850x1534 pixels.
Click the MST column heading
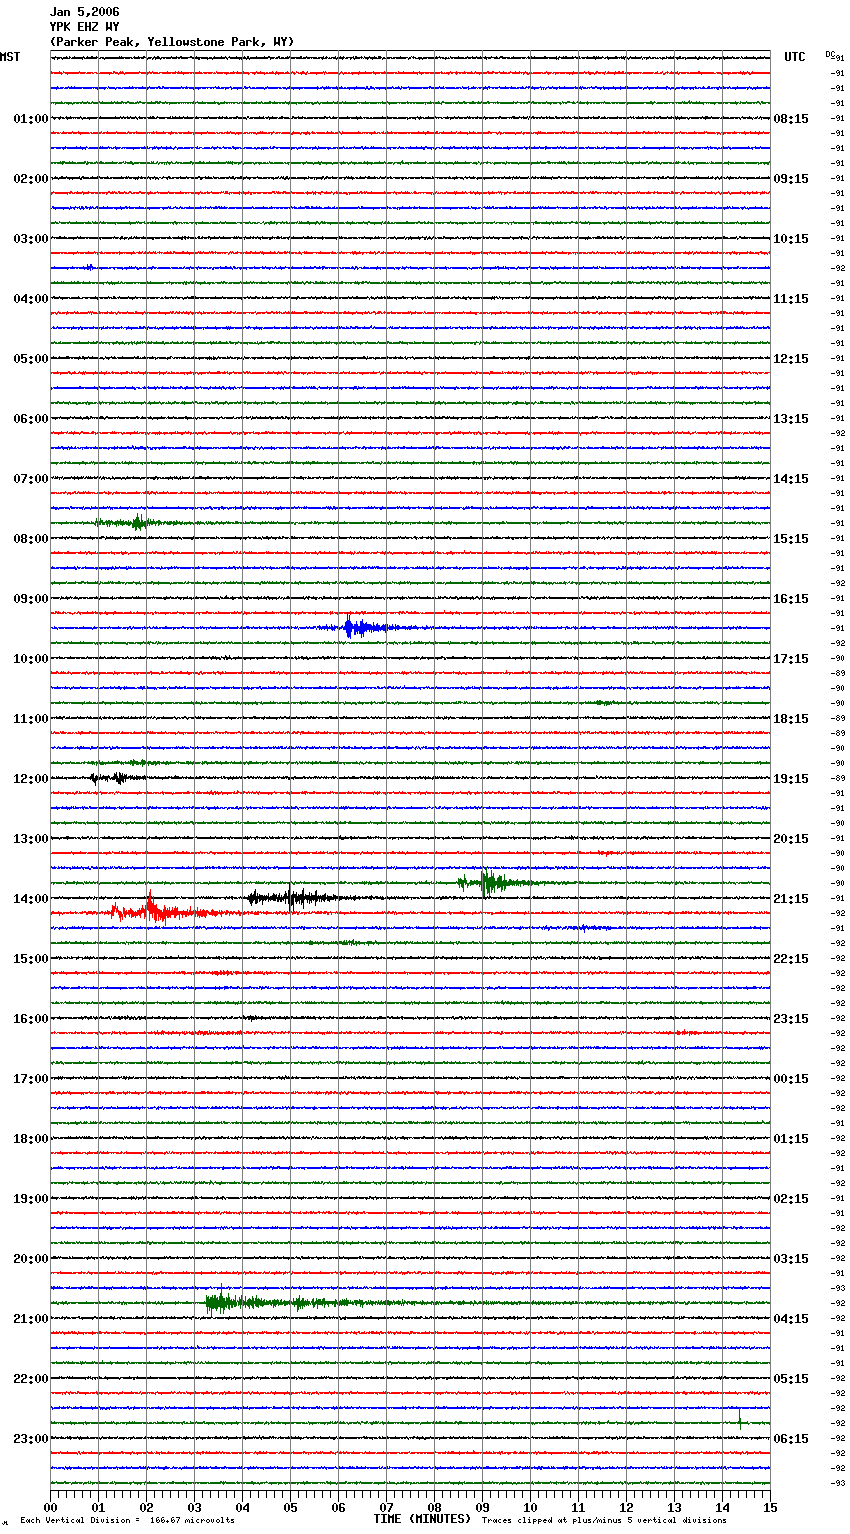10,57
